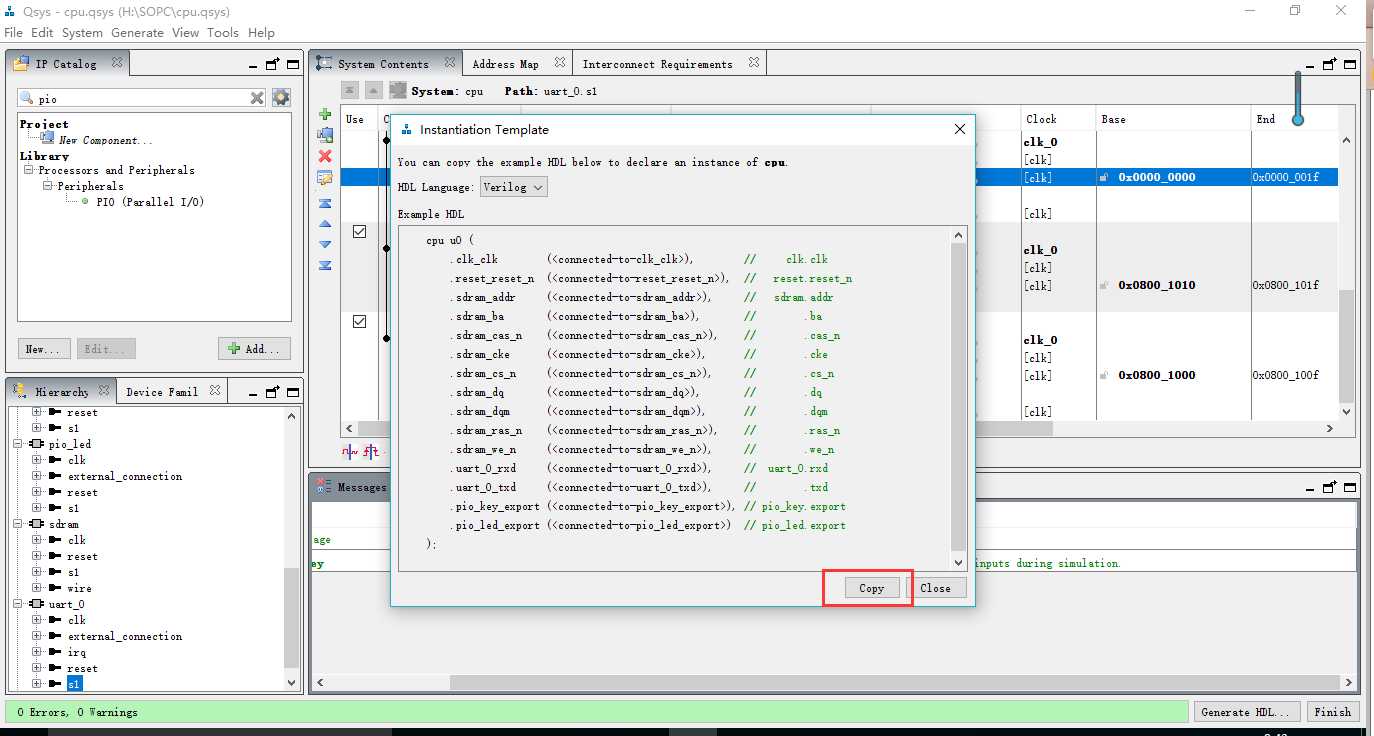The height and width of the screenshot is (736, 1374).
Task: Click the lock icon beside base address 0x0800_1000
Action: tap(1104, 375)
